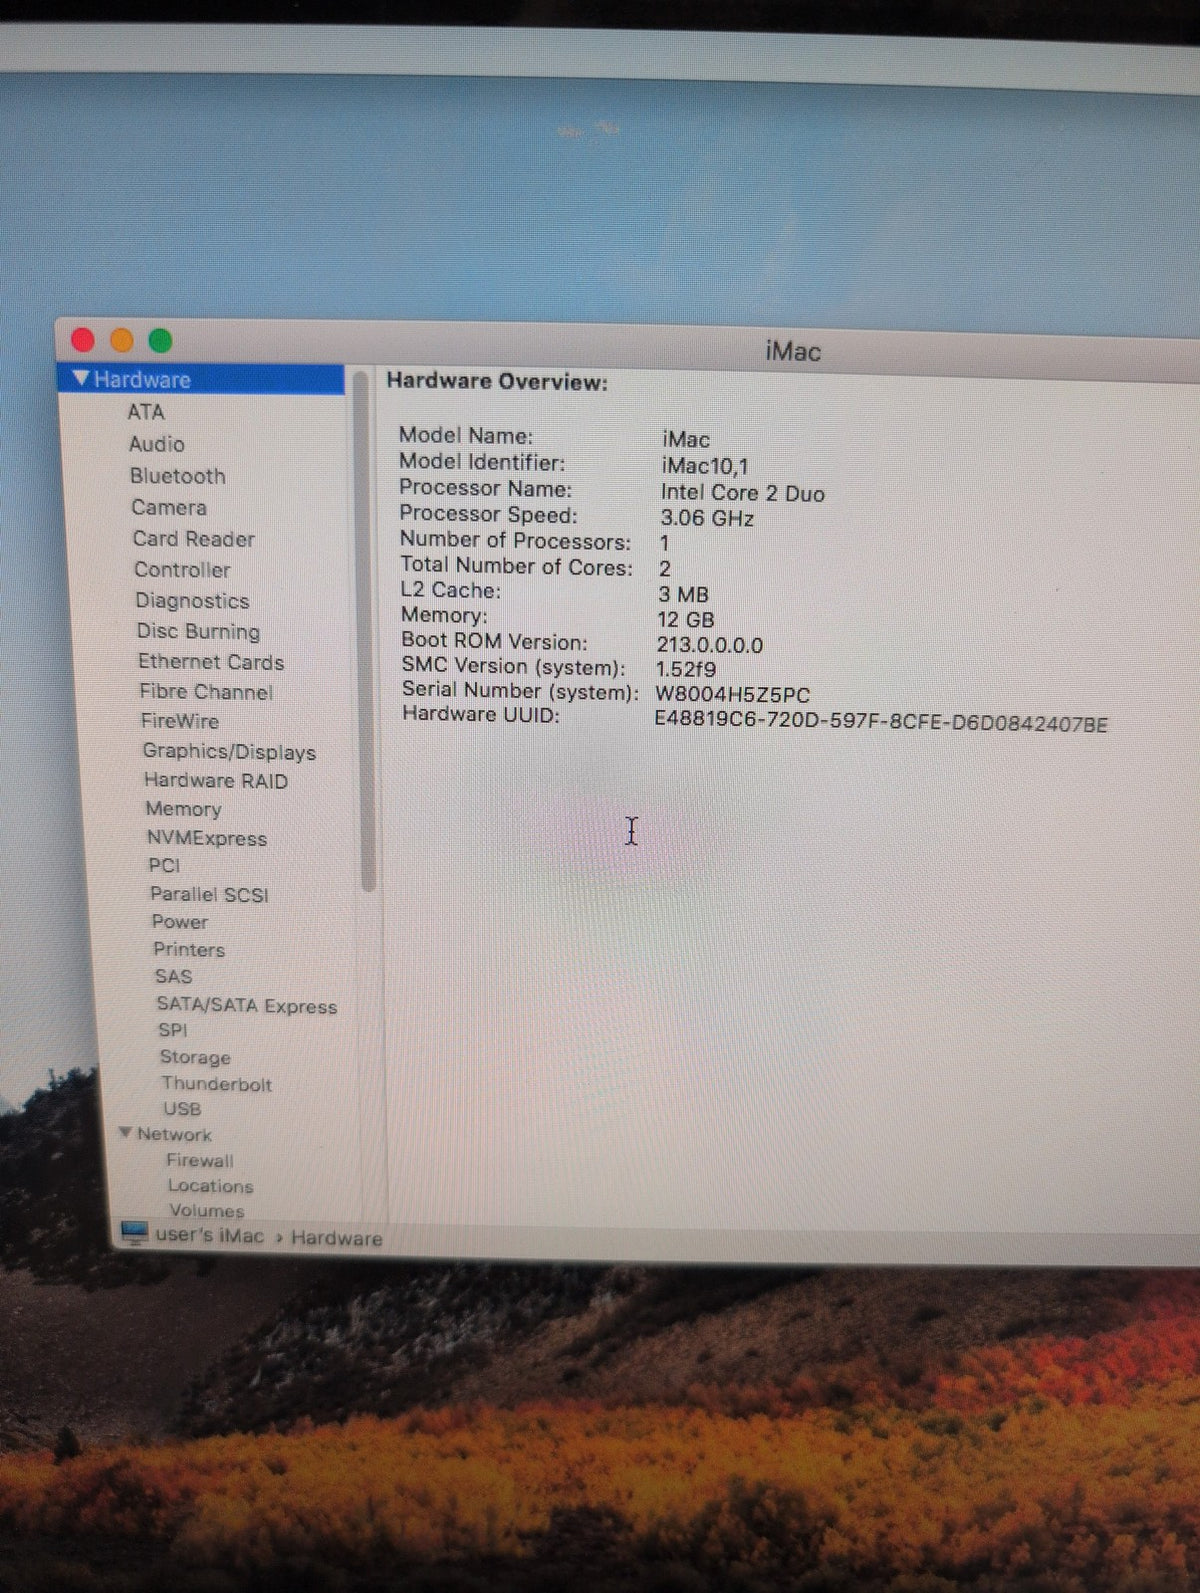Open SATA/SATA Express section
The width and height of the screenshot is (1200, 1593).
(247, 1006)
